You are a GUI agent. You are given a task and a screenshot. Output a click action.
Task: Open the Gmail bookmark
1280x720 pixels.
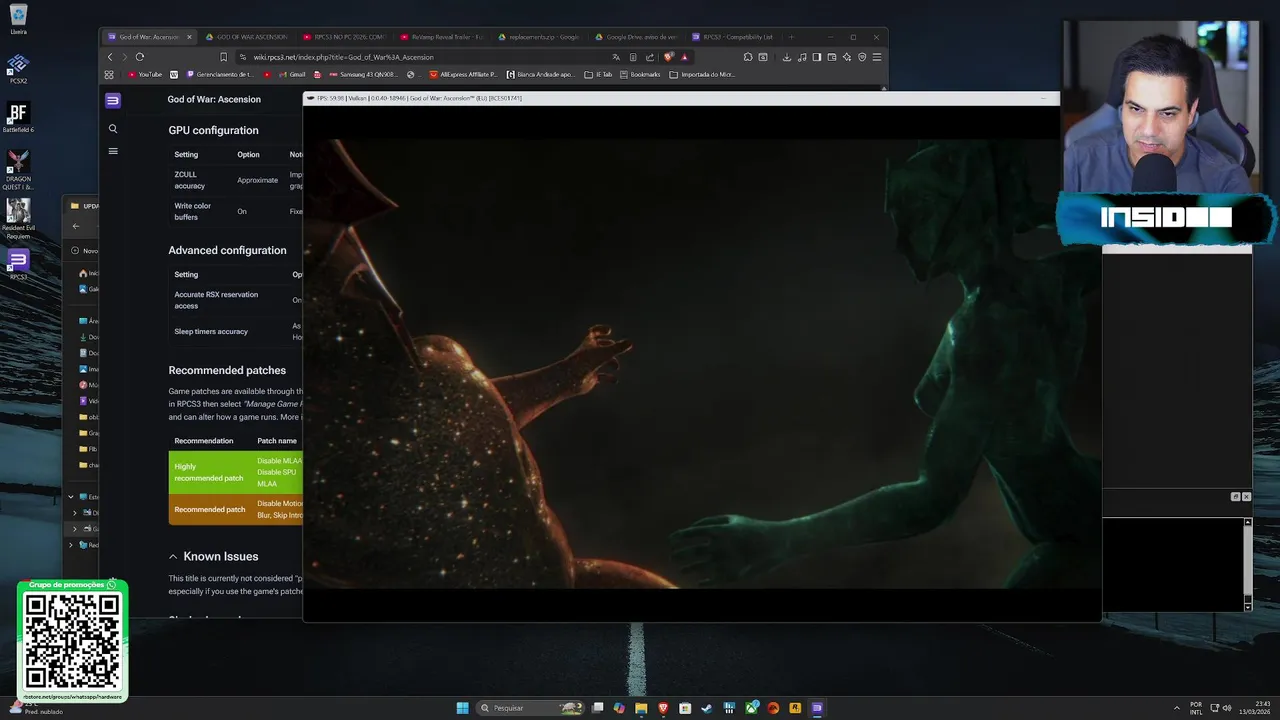pyautogui.click(x=293, y=74)
